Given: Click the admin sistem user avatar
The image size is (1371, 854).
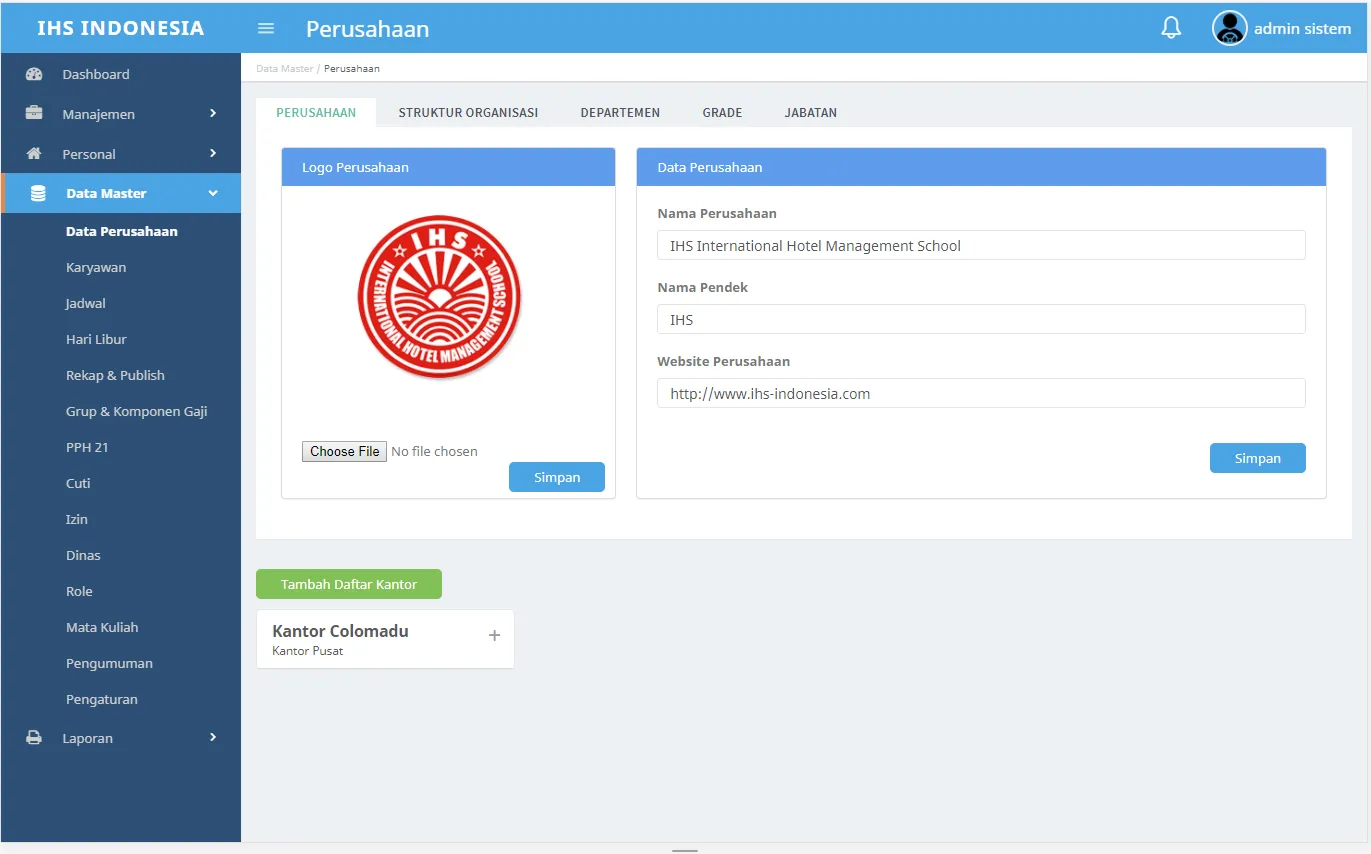Looking at the screenshot, I should click(x=1229, y=28).
